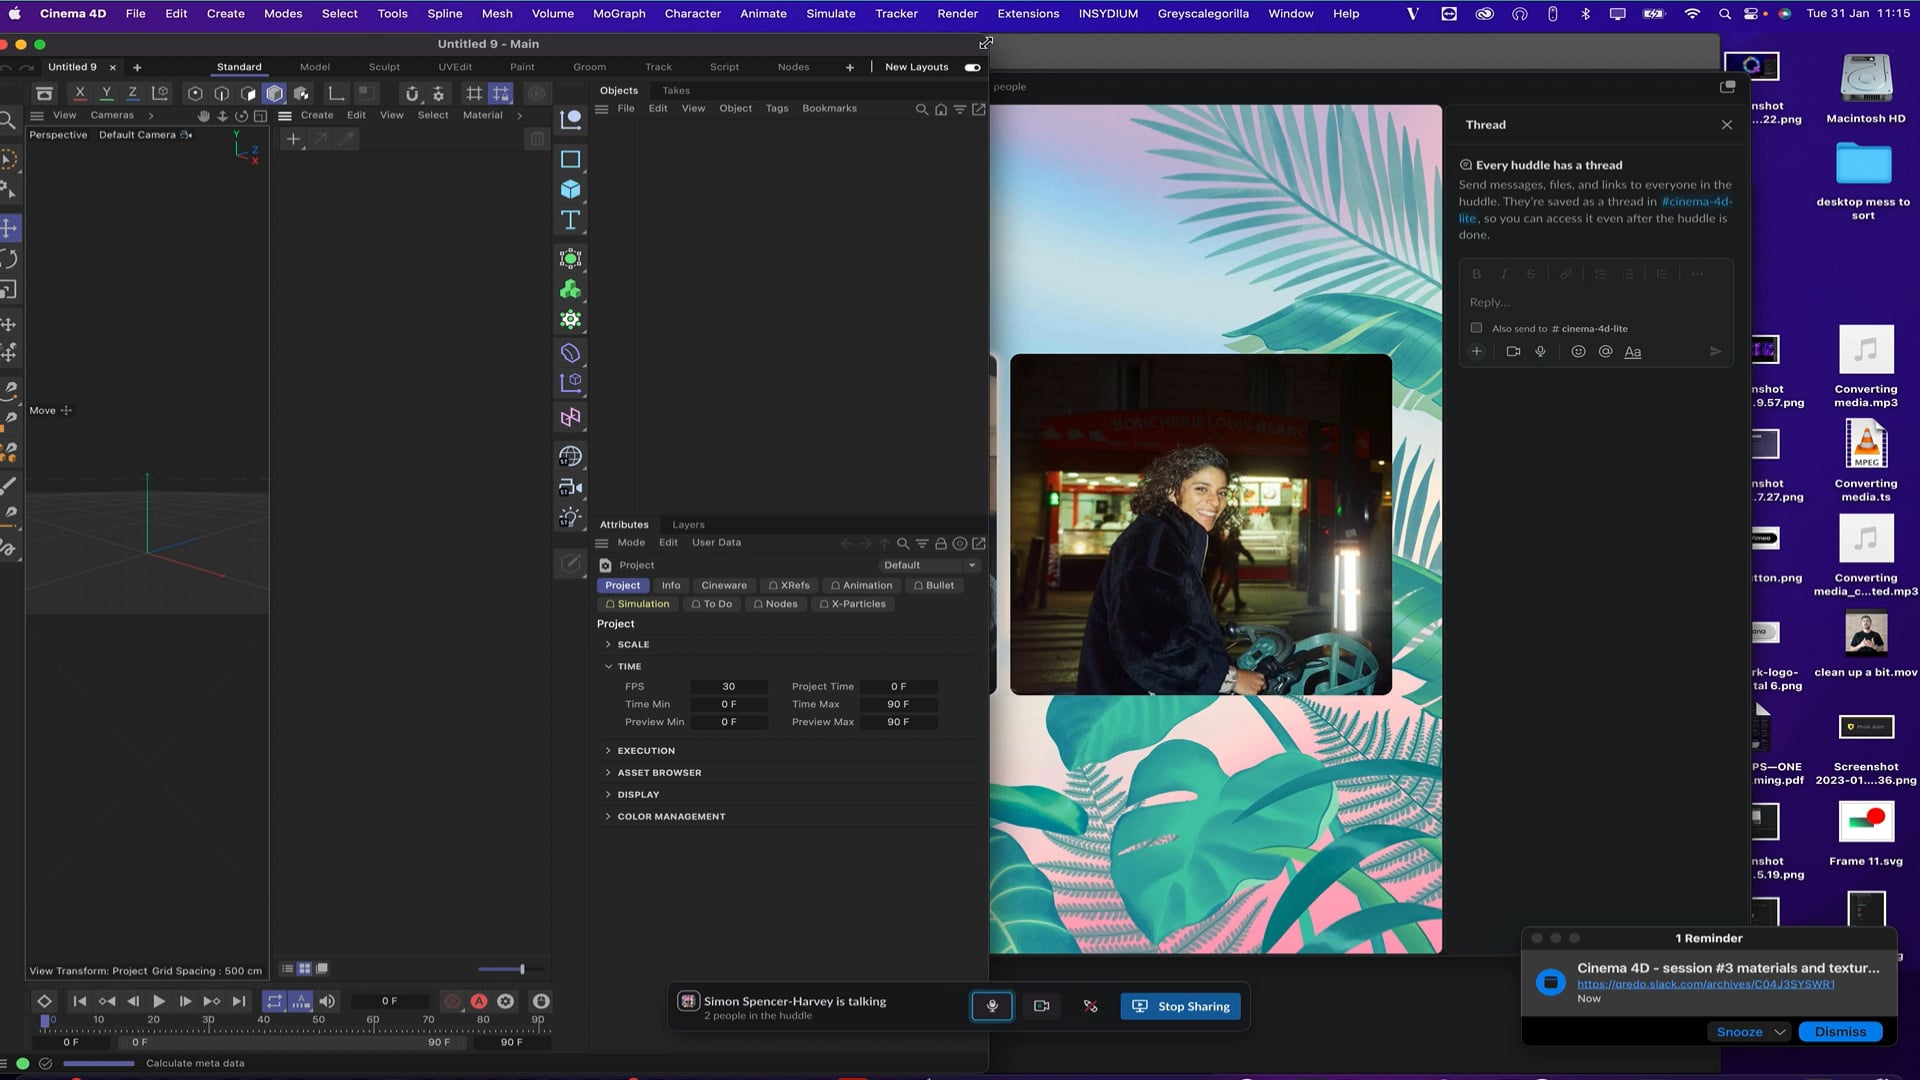Click the FPS value field
Viewport: 1920px width, 1080px height.
(x=729, y=687)
